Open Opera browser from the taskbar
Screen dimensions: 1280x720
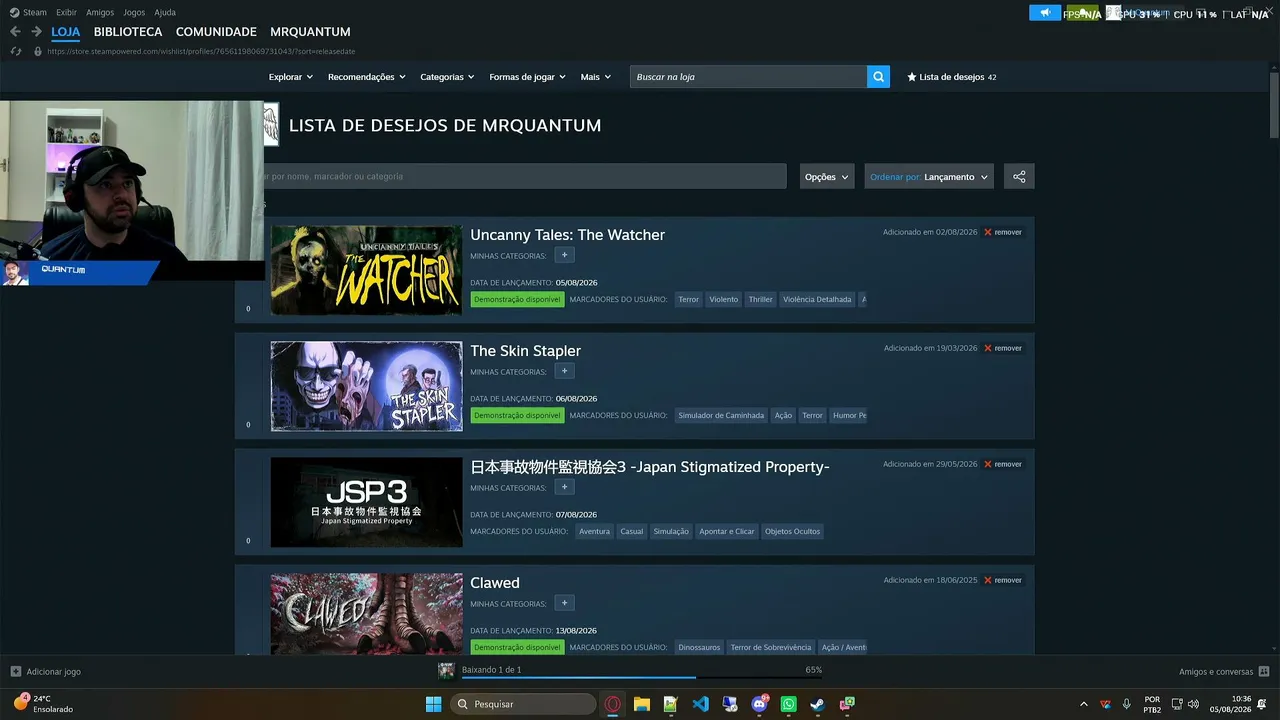(612, 704)
